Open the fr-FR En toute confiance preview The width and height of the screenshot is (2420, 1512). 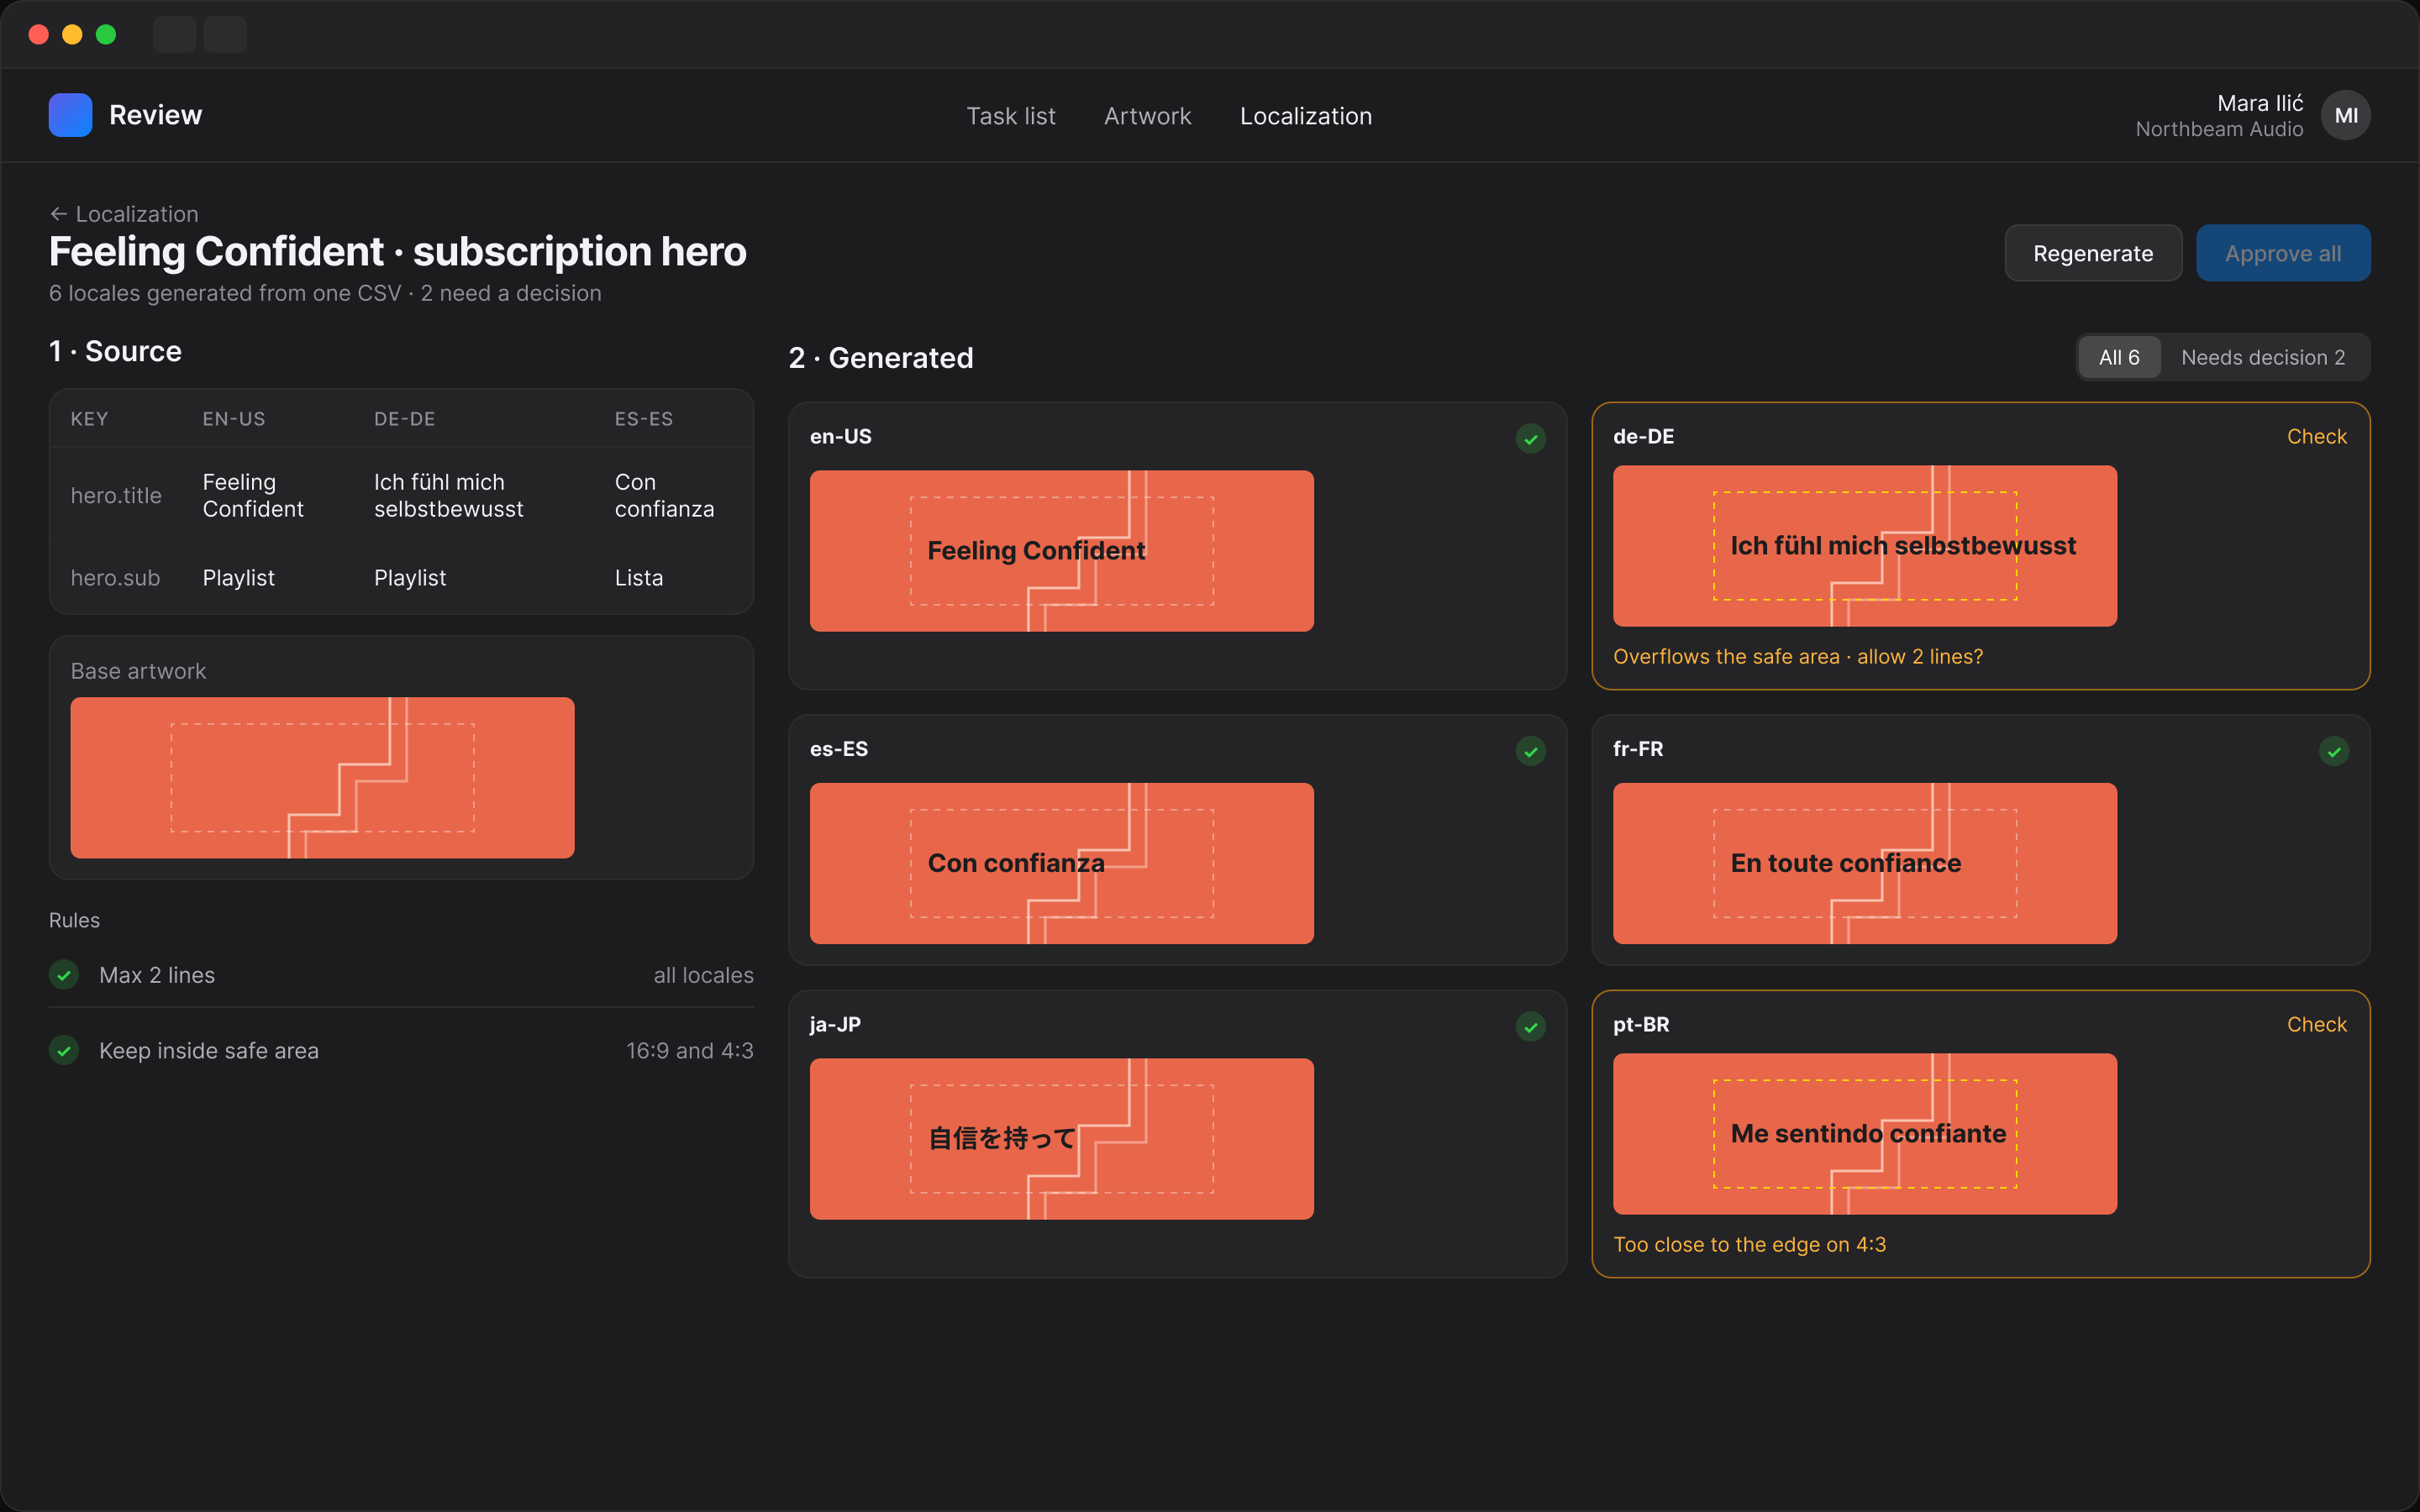click(1864, 863)
